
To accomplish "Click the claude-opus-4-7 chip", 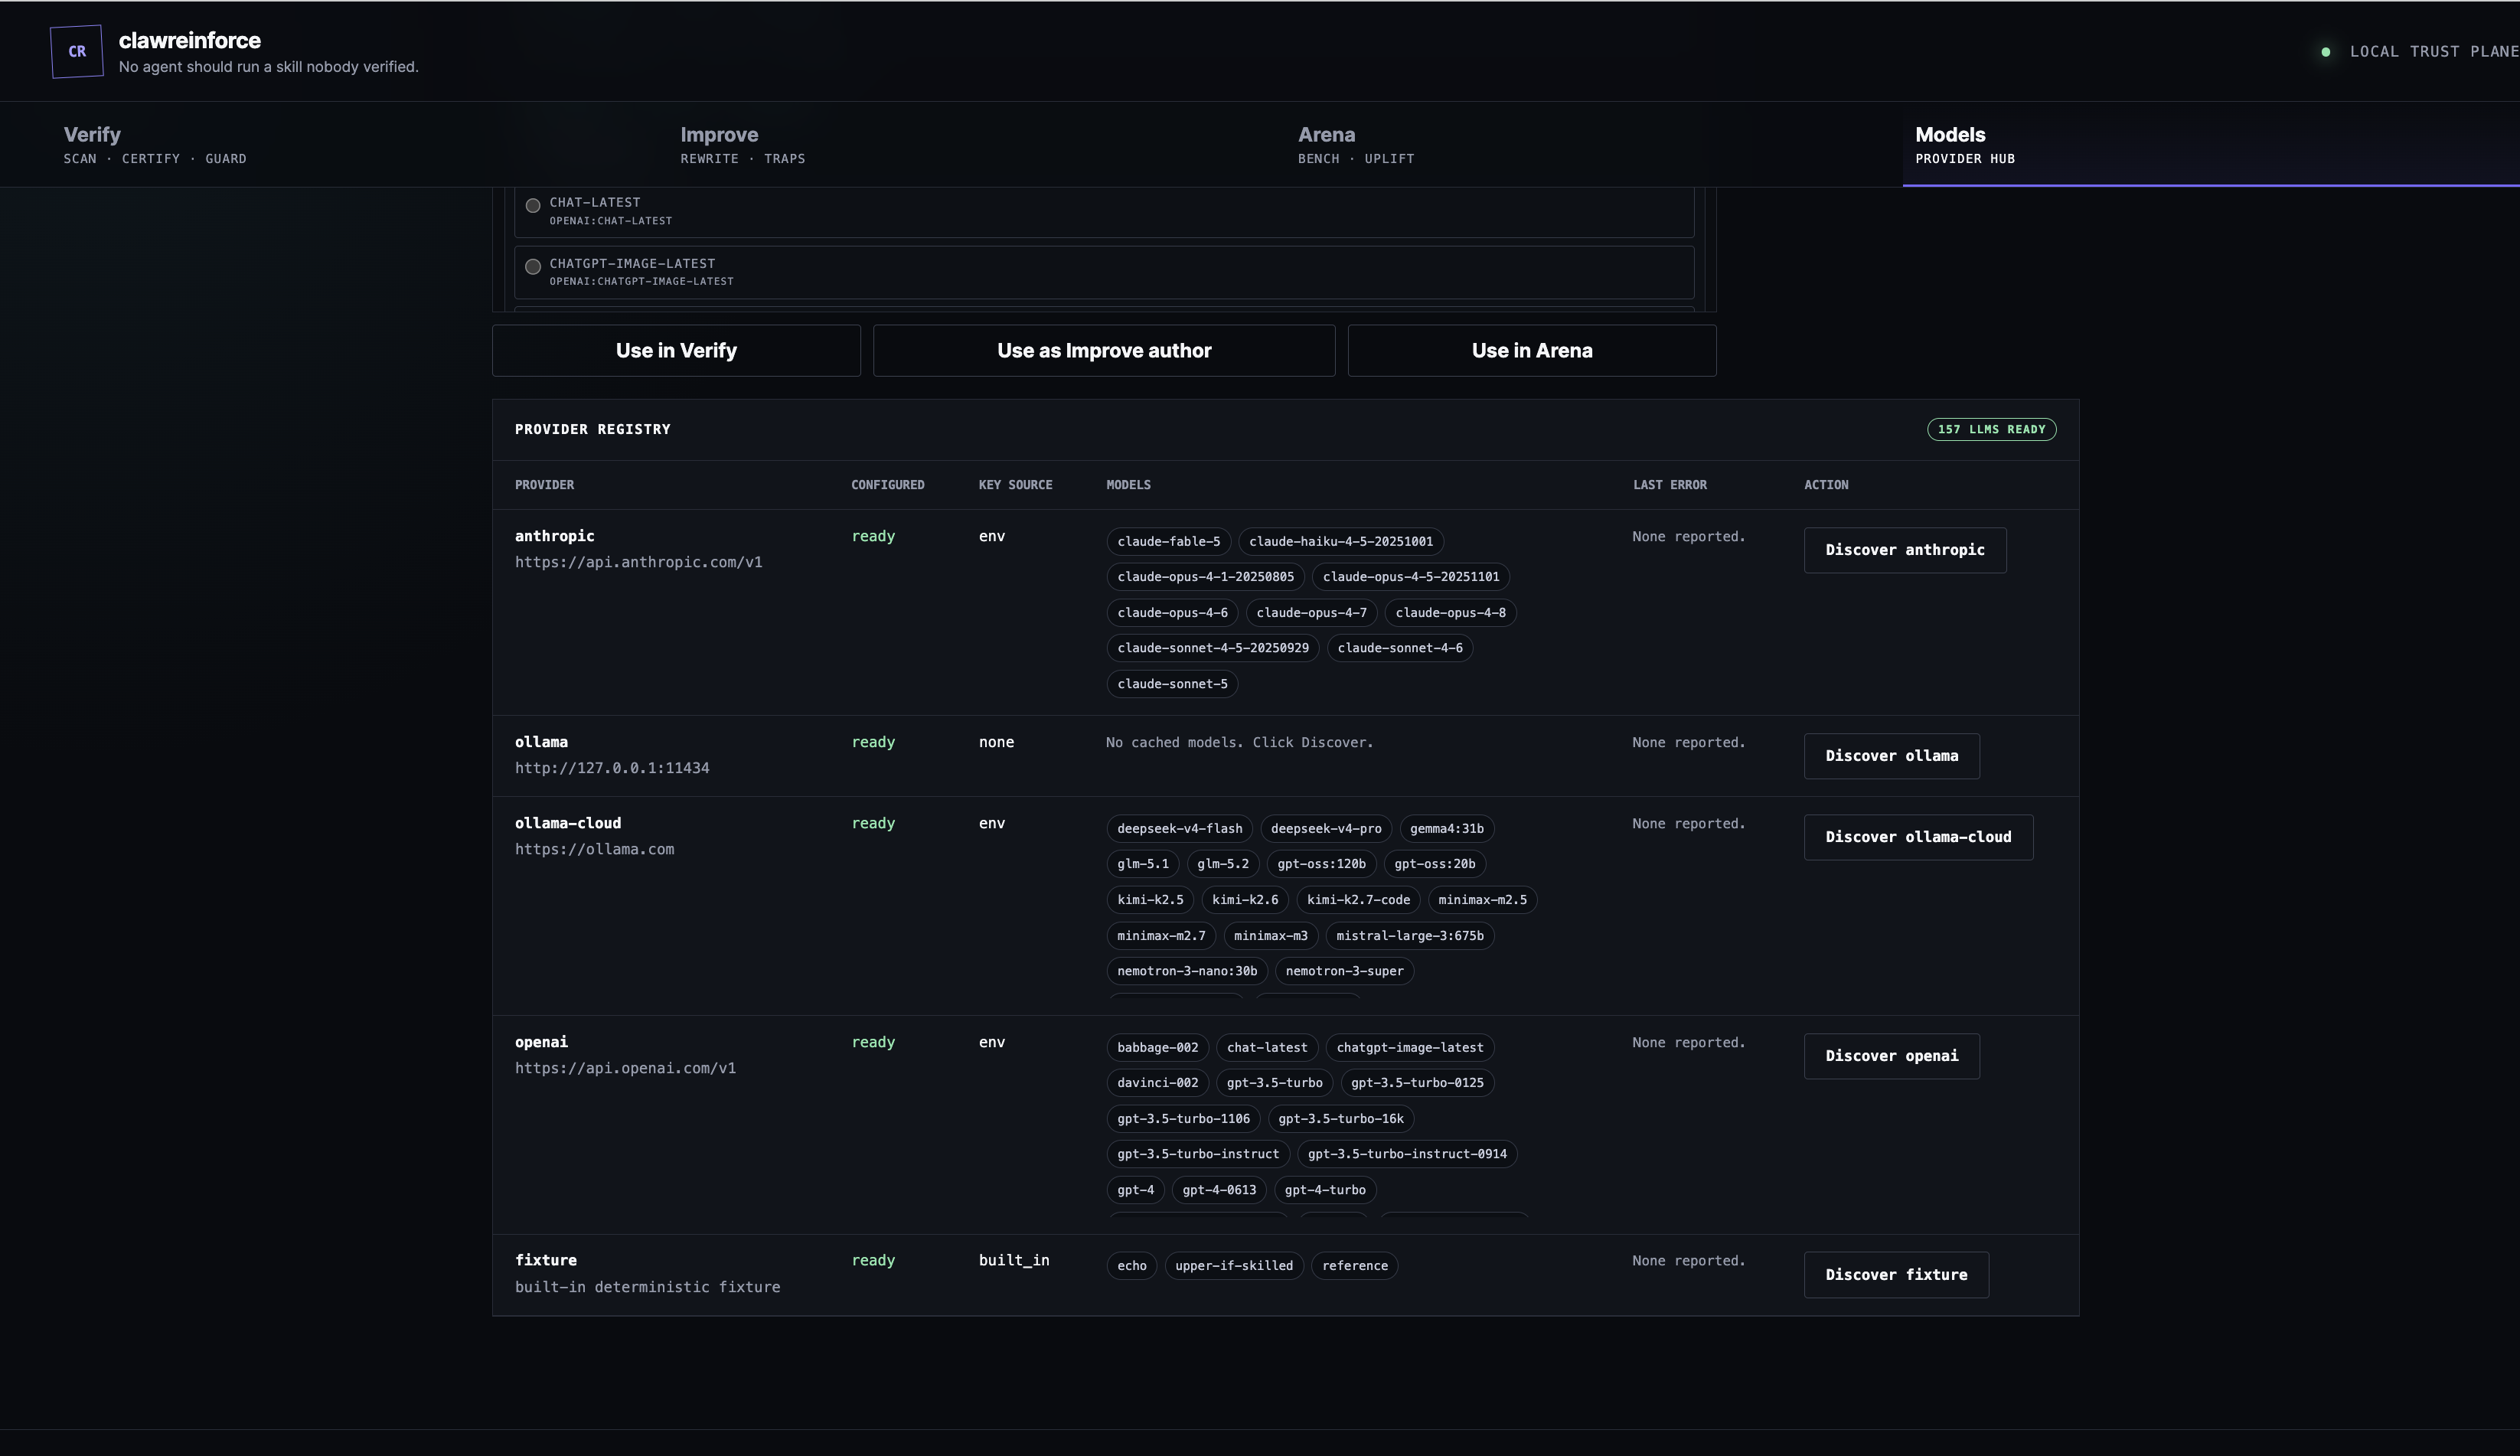I will [x=1311, y=613].
